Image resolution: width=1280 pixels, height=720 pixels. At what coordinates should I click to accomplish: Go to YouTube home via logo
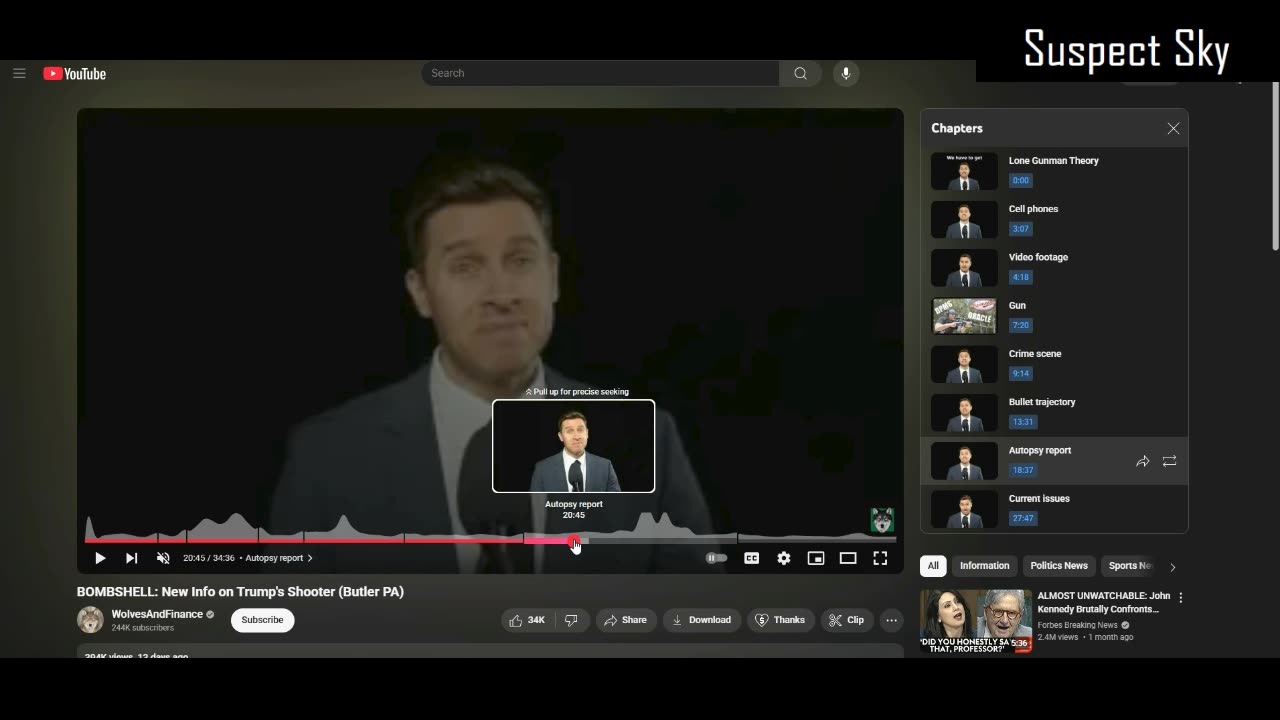75,74
